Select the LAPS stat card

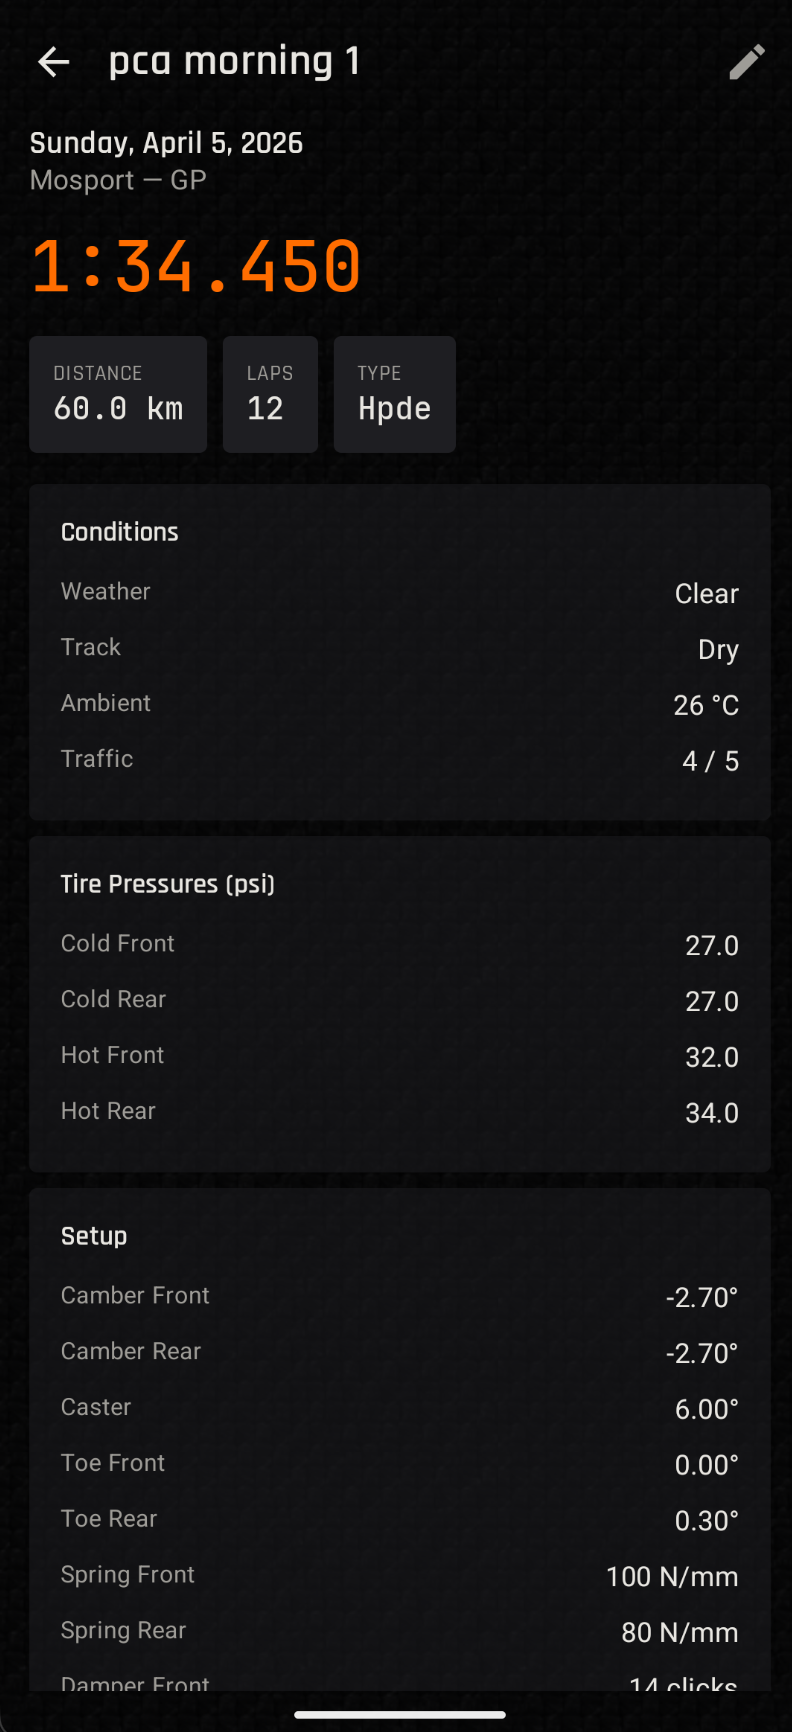pyautogui.click(x=270, y=394)
